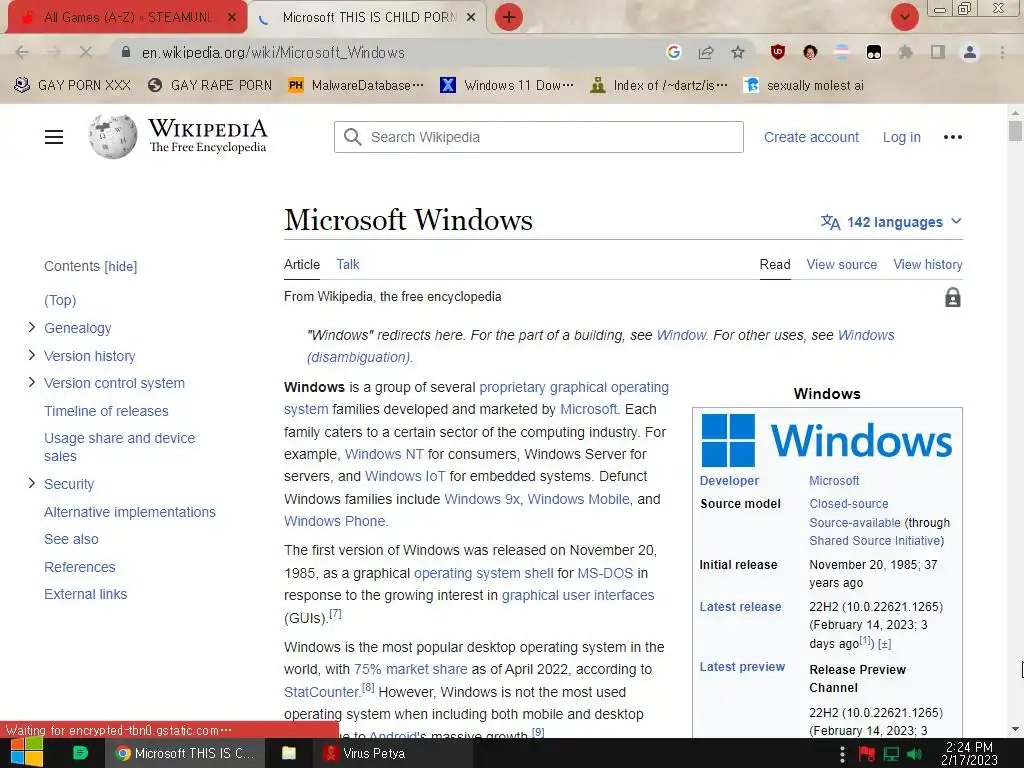Focus the Search Wikipedia input field
1024x768 pixels.
[x=538, y=137]
